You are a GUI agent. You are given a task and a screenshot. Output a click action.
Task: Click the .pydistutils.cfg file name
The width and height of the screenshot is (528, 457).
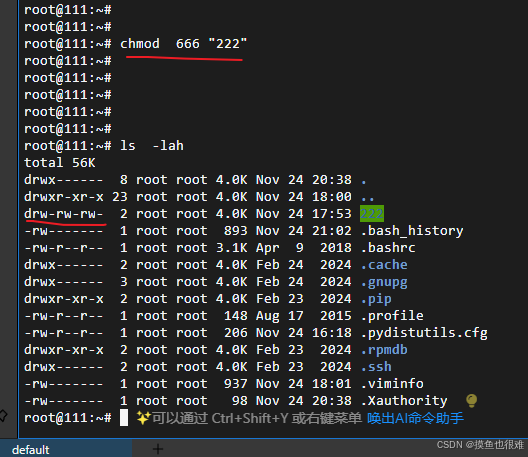(424, 333)
